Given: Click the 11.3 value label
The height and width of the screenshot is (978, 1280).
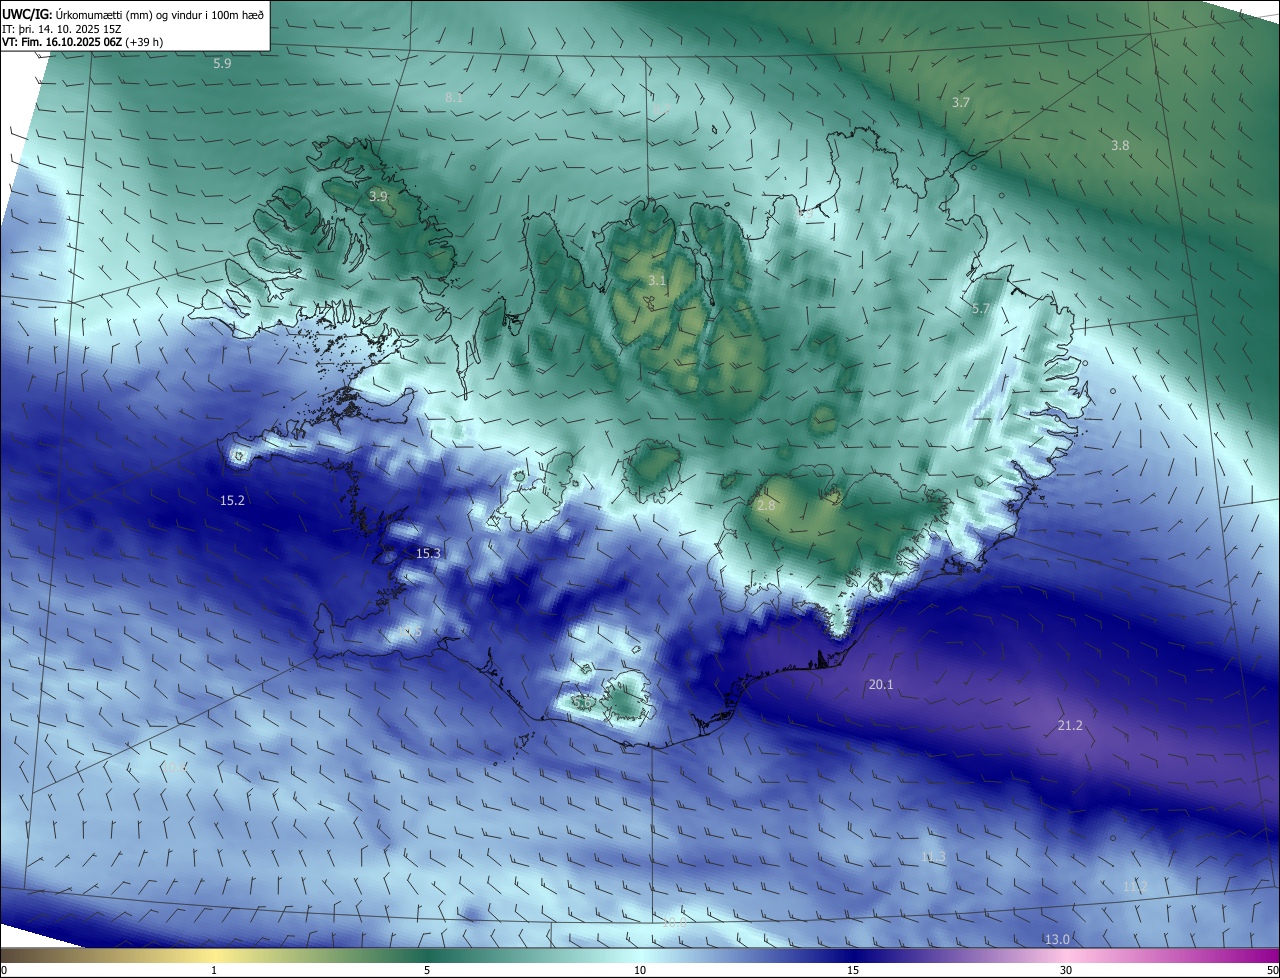Looking at the screenshot, I should pos(933,857).
